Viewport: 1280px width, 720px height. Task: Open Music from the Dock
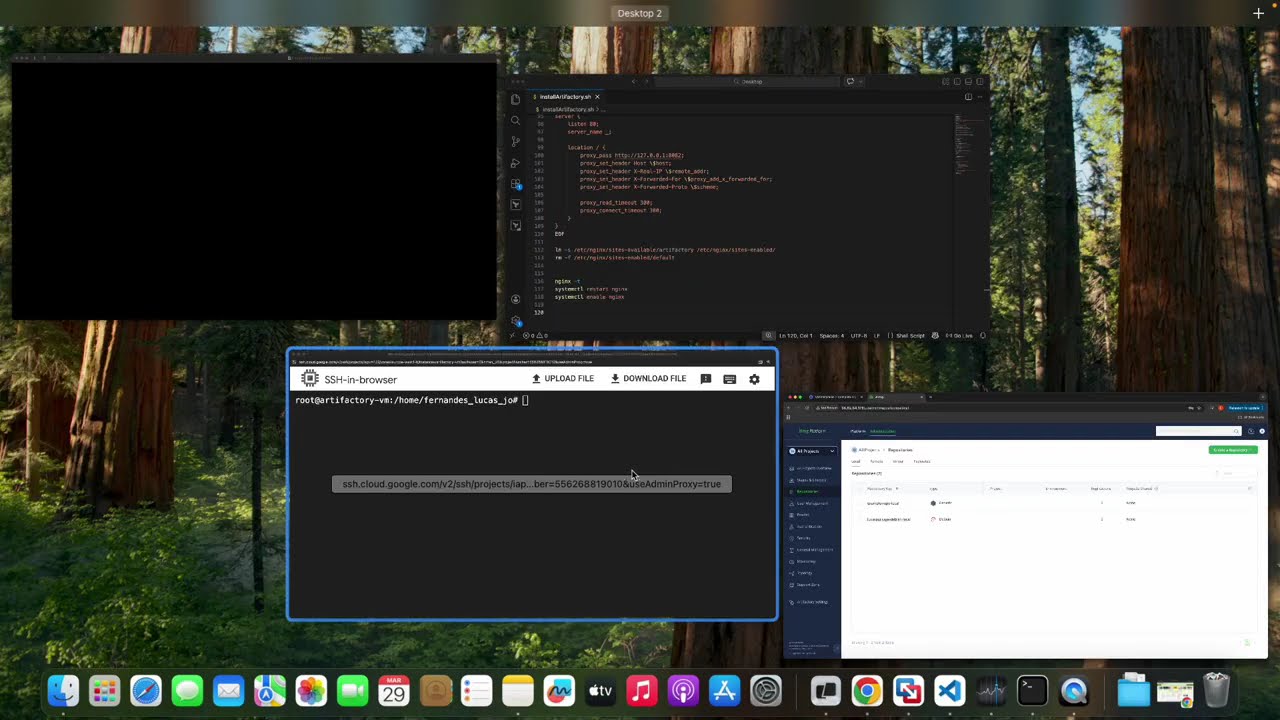coord(642,691)
